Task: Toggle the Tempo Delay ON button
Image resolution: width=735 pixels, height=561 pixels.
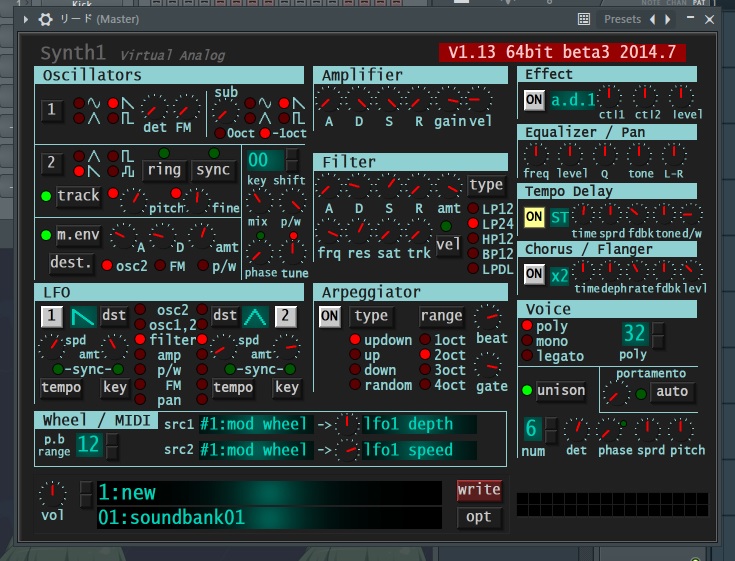Action: coord(534,217)
